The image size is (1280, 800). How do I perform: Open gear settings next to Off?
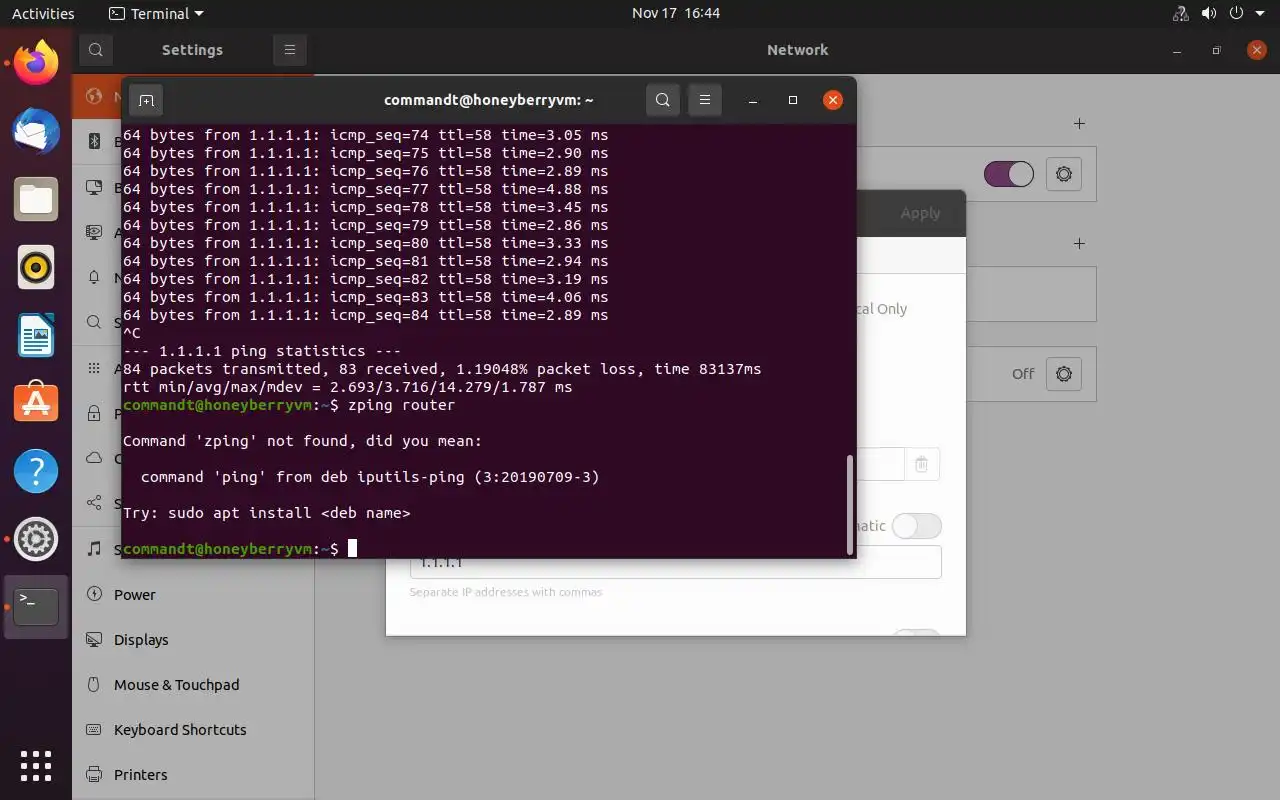pyautogui.click(x=1064, y=374)
